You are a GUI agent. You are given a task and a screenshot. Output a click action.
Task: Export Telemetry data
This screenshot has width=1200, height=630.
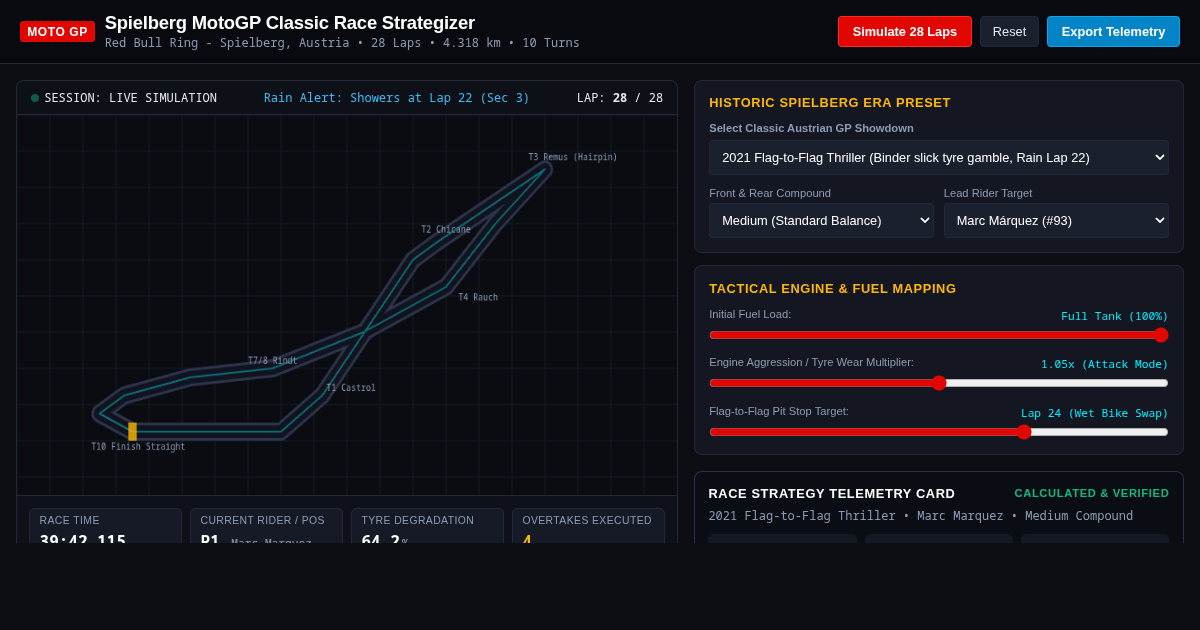point(1113,31)
